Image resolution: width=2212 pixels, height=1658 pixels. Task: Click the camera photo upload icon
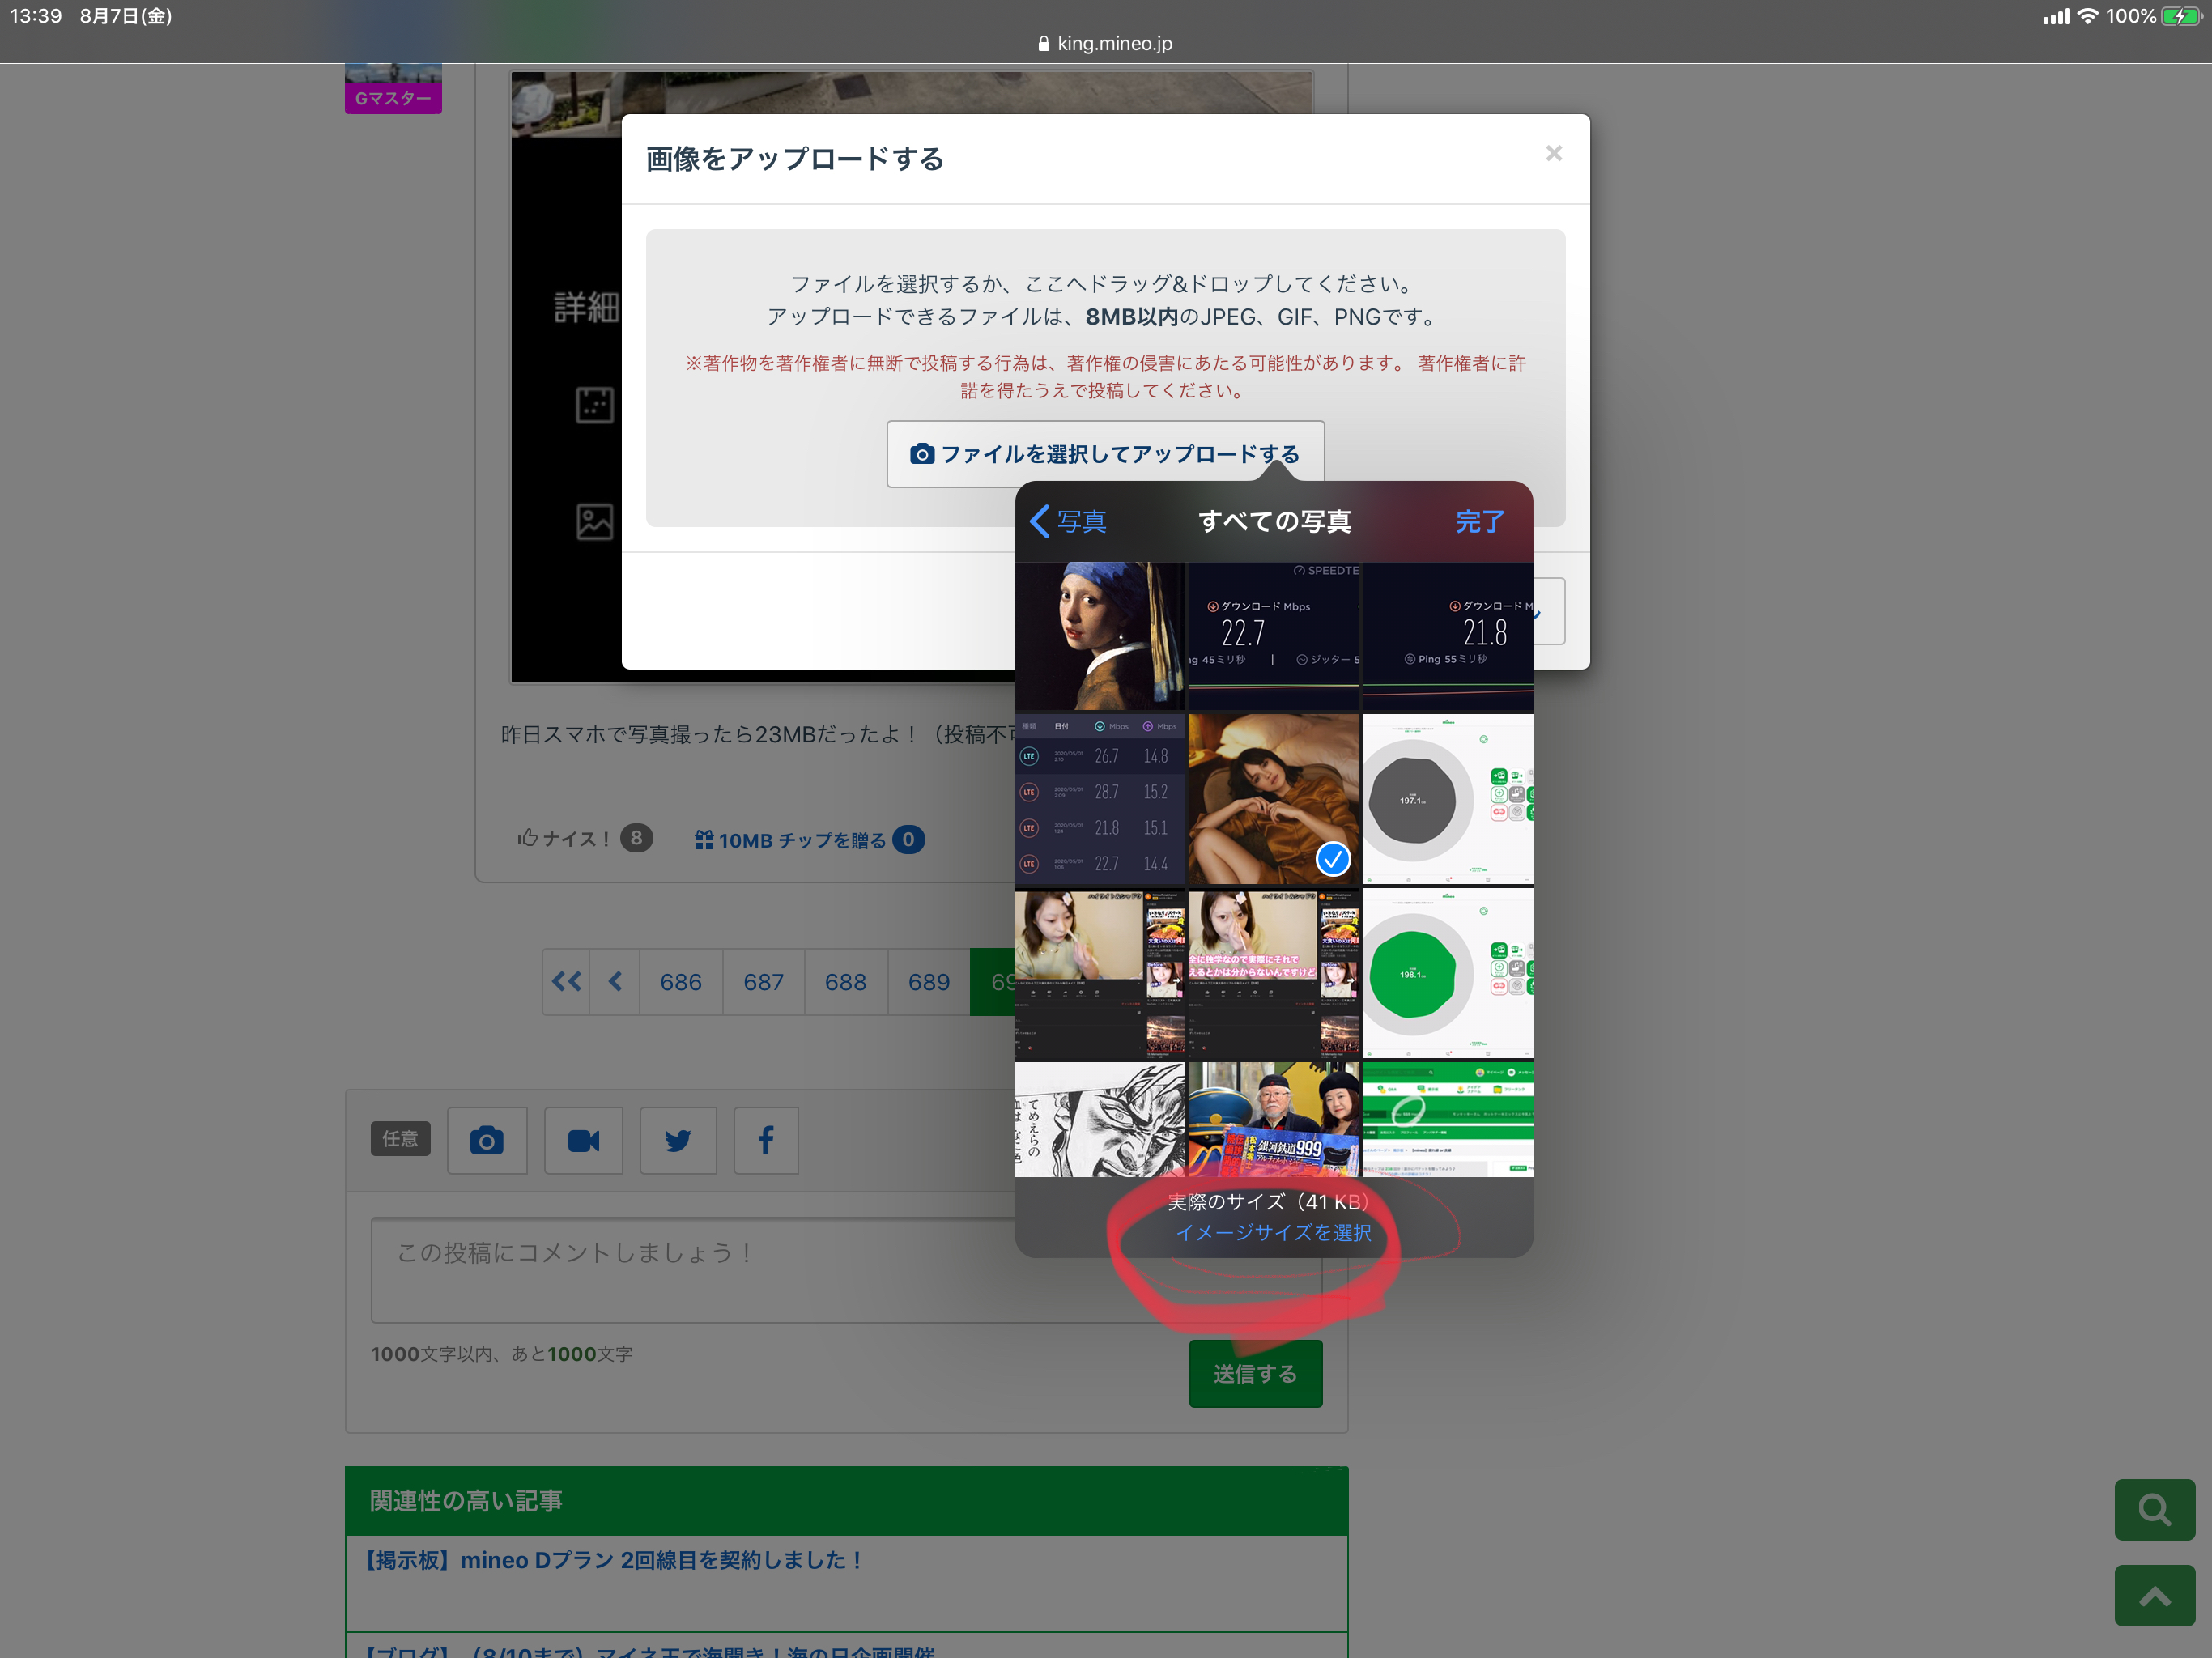click(x=486, y=1140)
